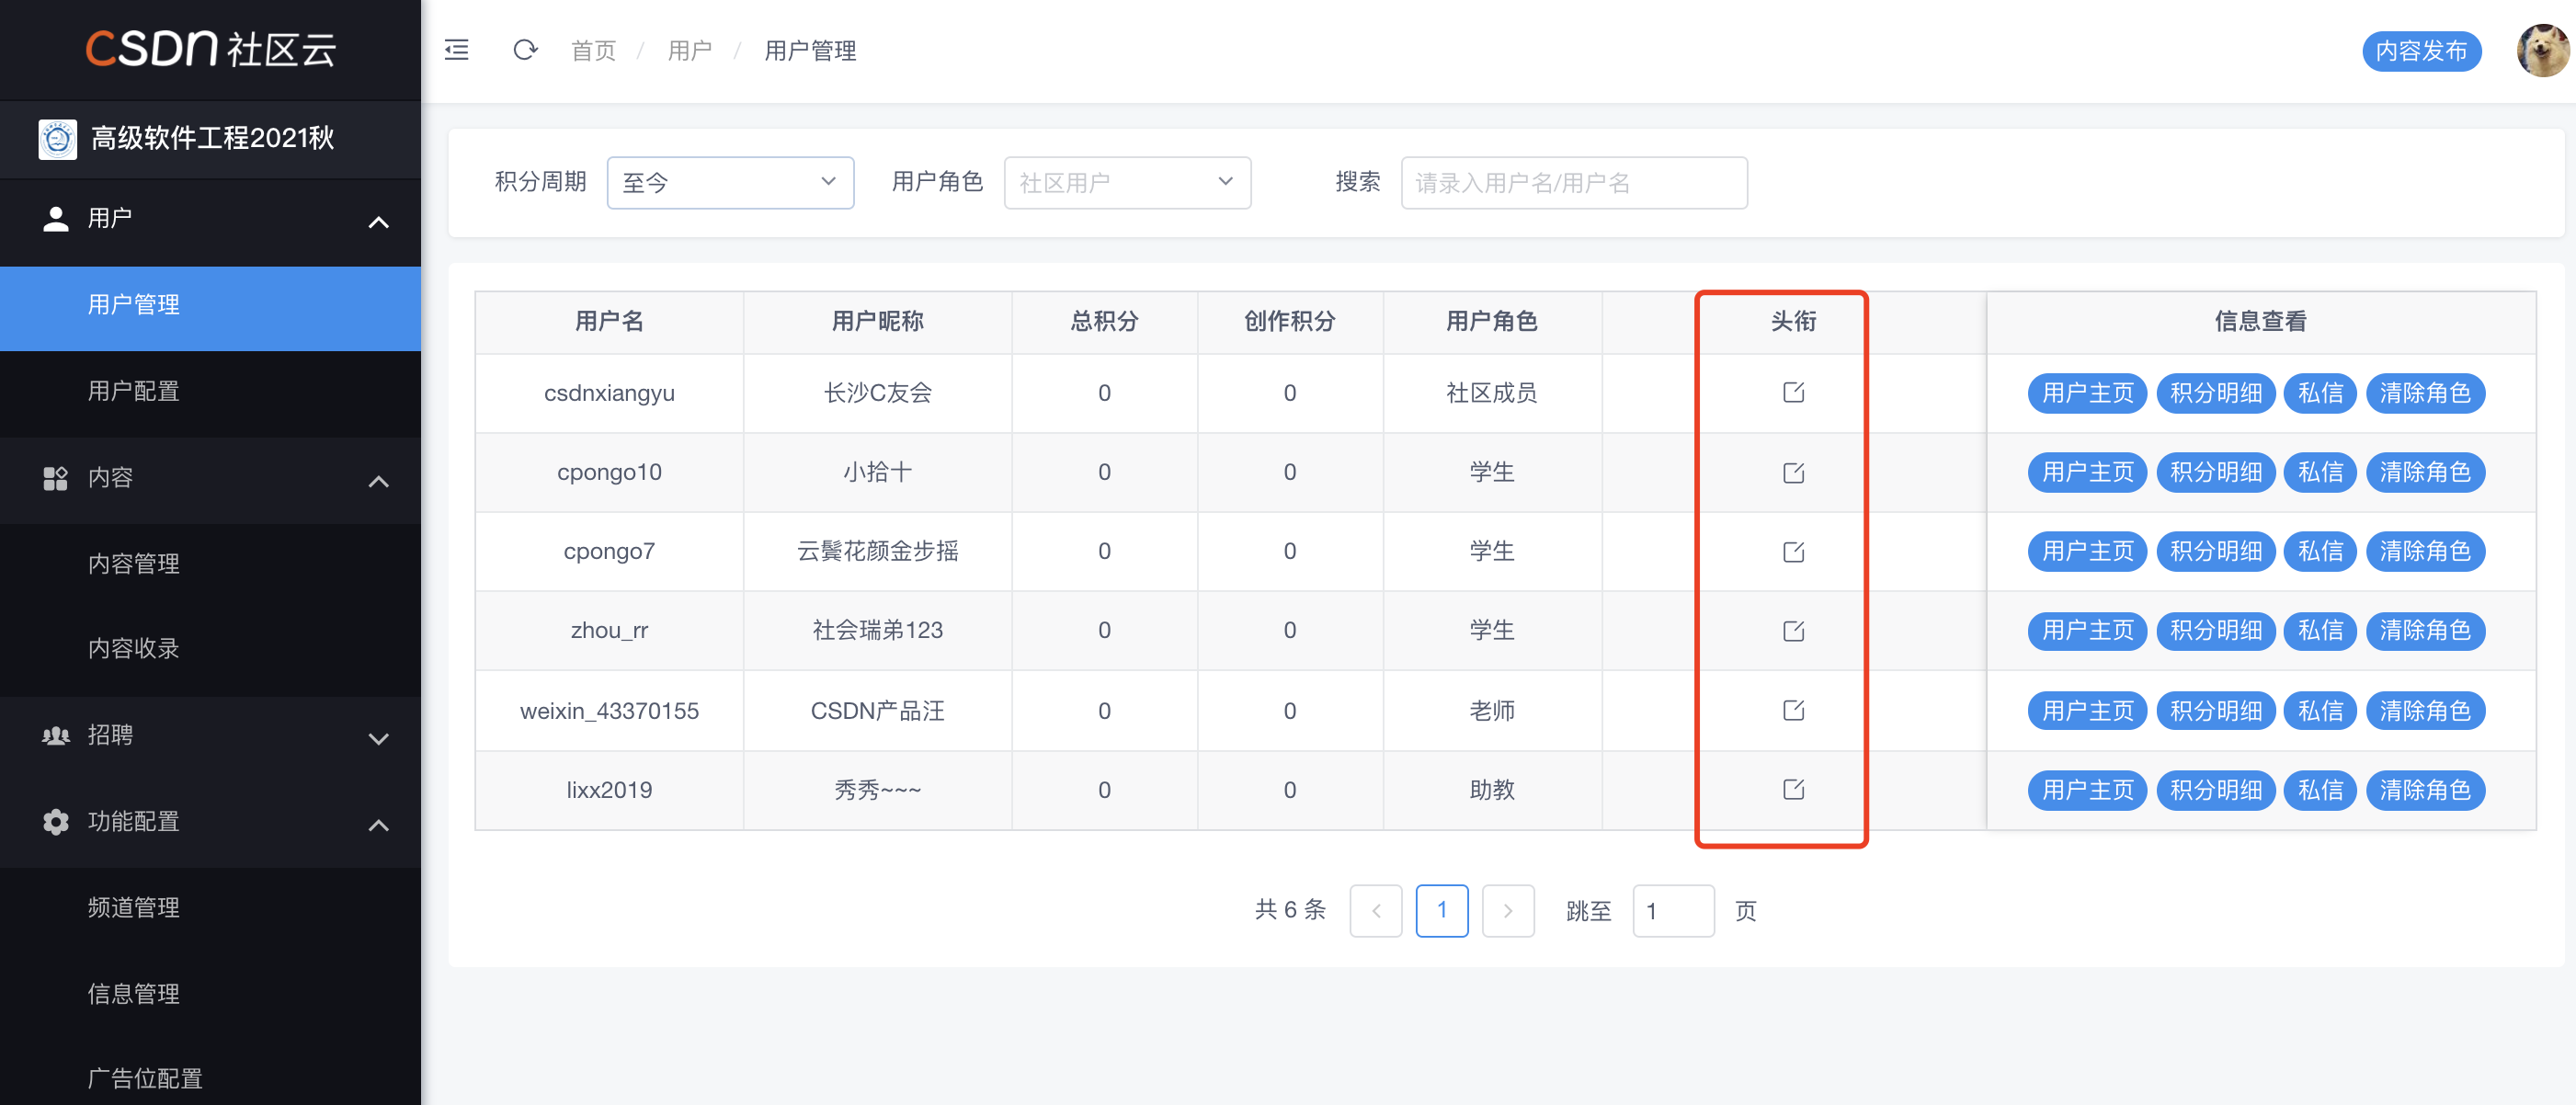Open the 用户角色 dropdown
The height and width of the screenshot is (1105, 2576).
1126,182
